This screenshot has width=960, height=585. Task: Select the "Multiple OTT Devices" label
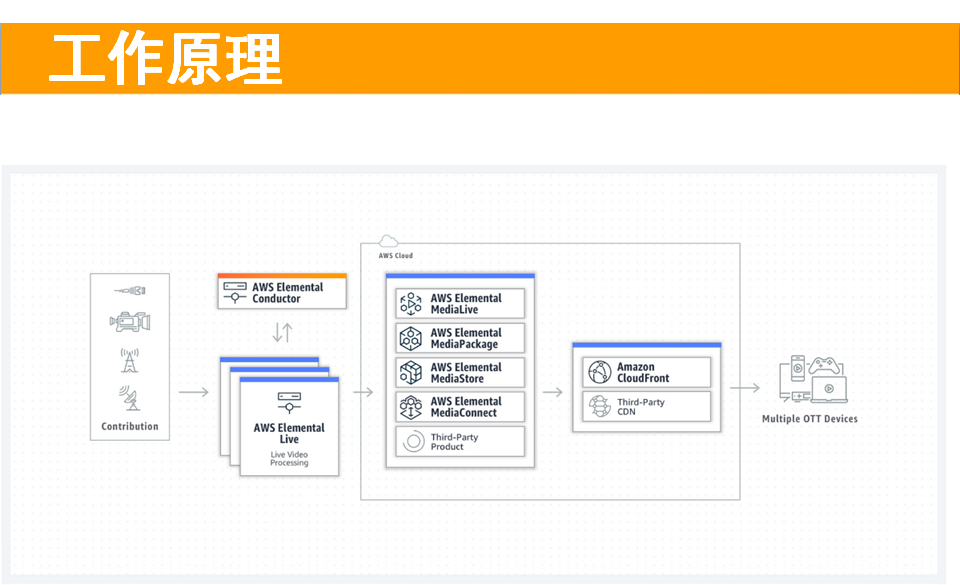tap(809, 419)
